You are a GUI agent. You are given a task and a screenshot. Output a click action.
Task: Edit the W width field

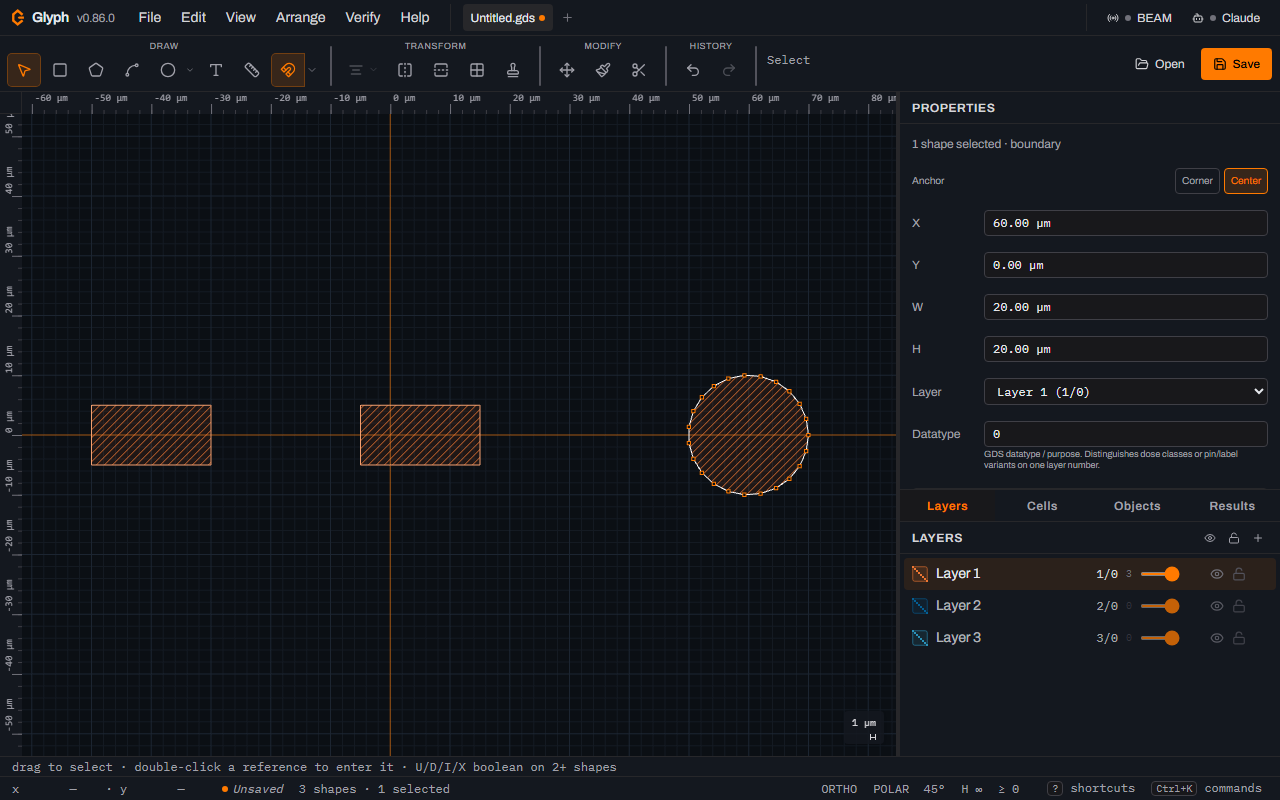(x=1126, y=307)
